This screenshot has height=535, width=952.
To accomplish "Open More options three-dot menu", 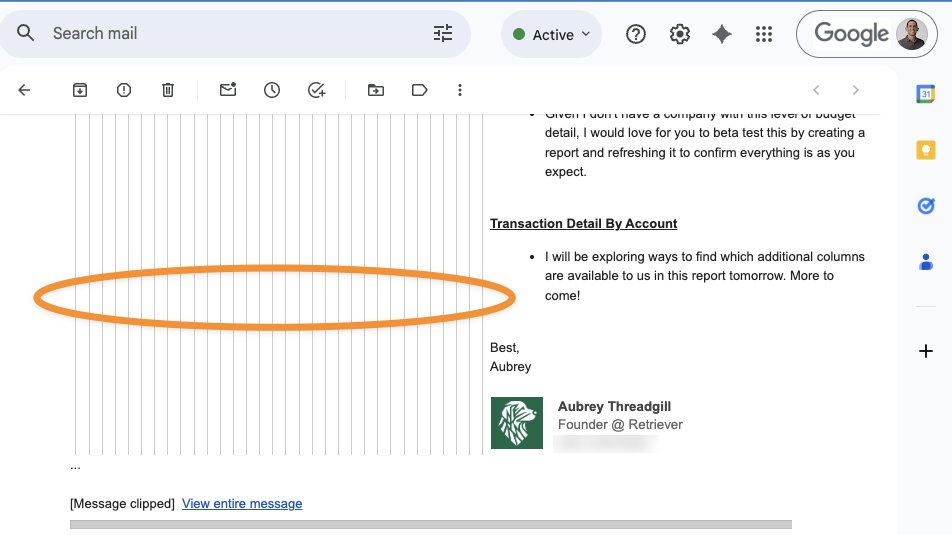I will click(460, 90).
